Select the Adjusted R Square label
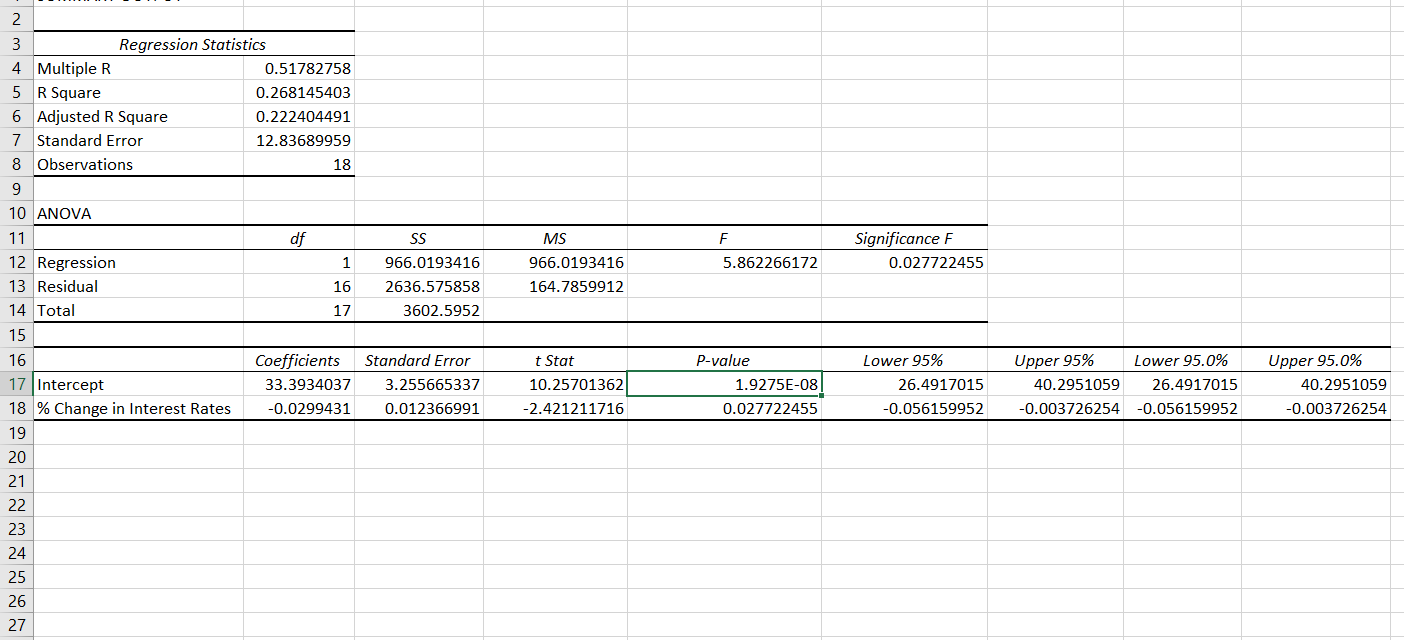The height and width of the screenshot is (640, 1404). coord(139,117)
